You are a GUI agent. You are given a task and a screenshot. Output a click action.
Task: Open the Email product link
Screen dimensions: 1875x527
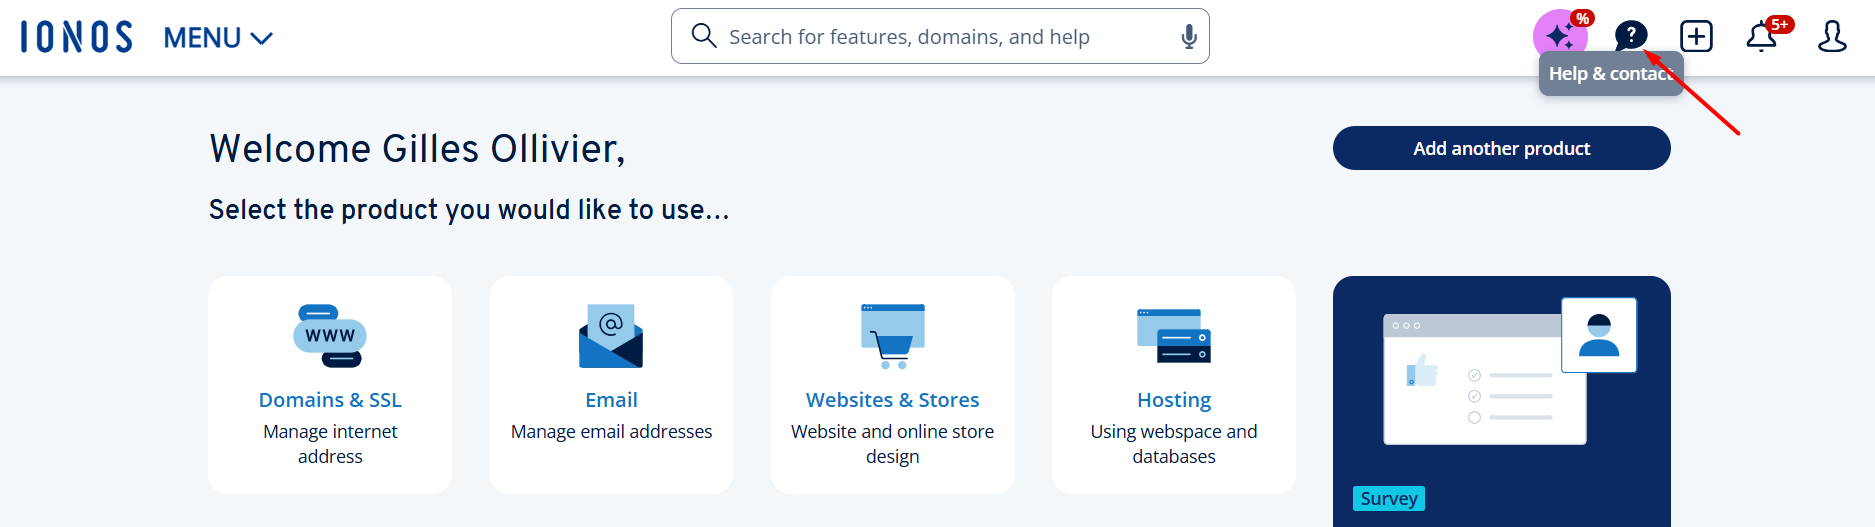(611, 400)
